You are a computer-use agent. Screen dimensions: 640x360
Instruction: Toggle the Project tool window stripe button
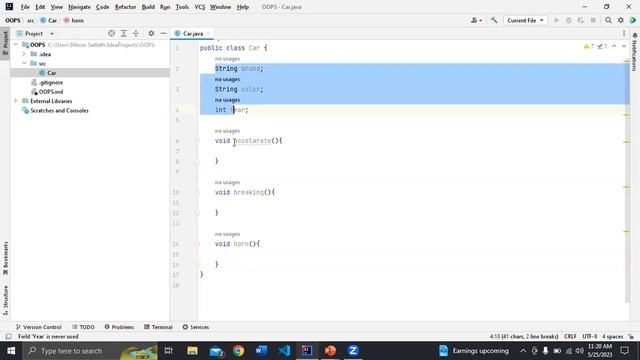click(5, 44)
